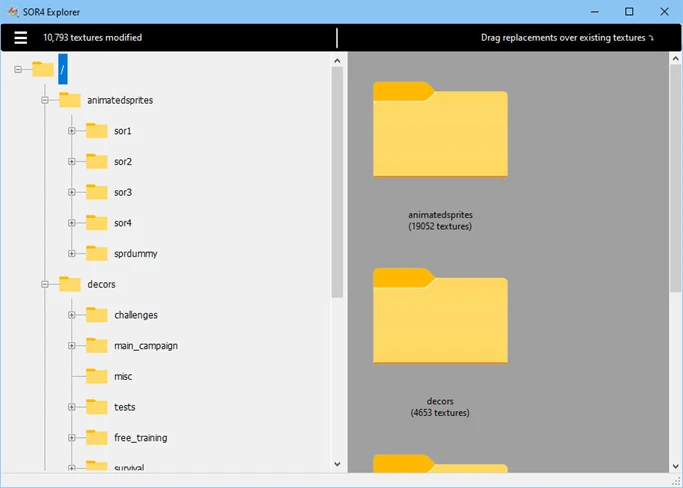683x488 pixels.
Task: Click texture panel scroll down arrow
Action: tap(676, 466)
